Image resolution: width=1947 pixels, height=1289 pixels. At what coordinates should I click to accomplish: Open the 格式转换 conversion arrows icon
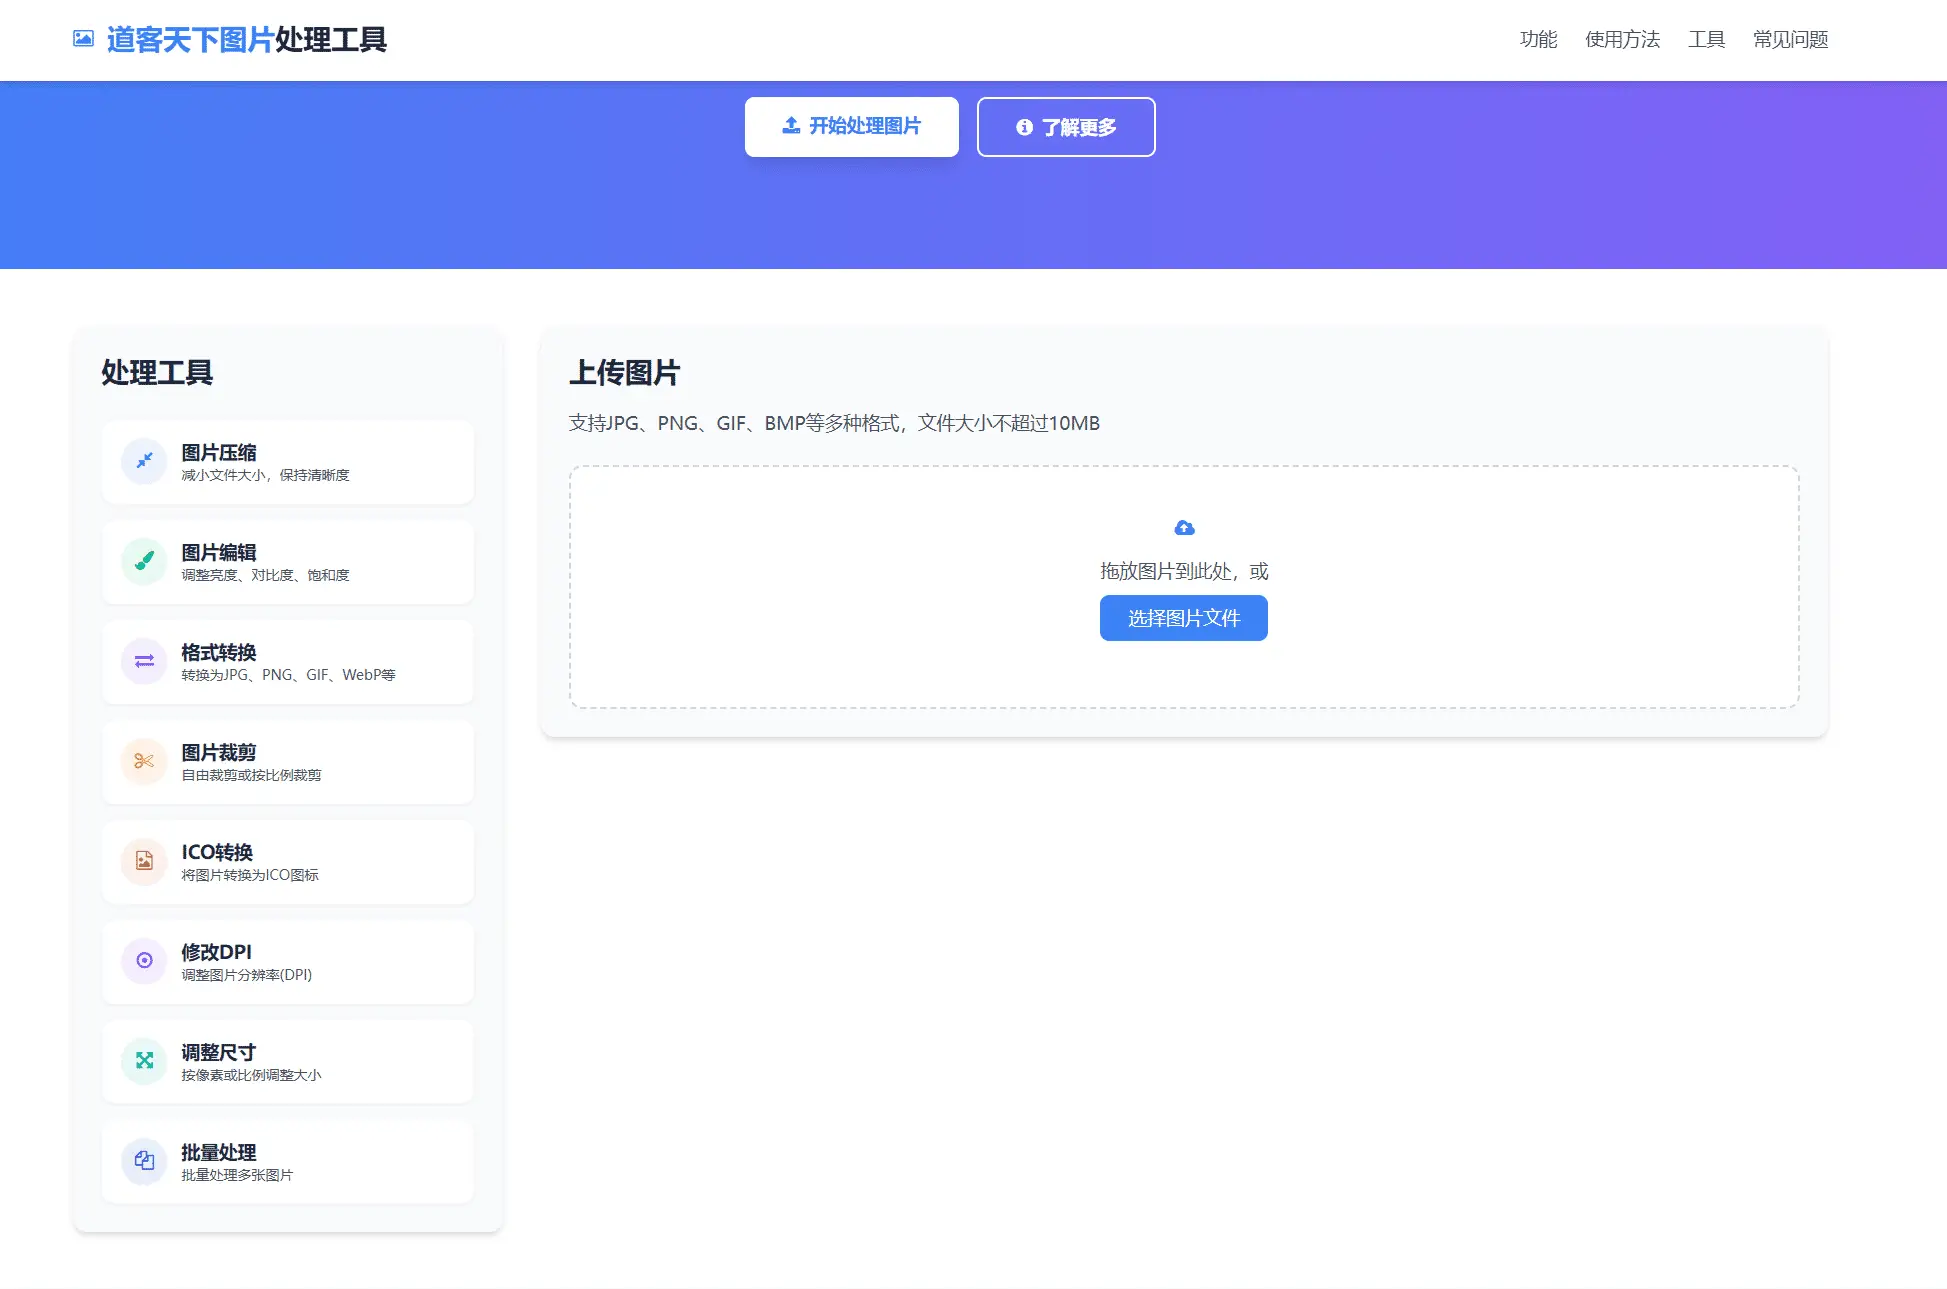click(x=143, y=661)
